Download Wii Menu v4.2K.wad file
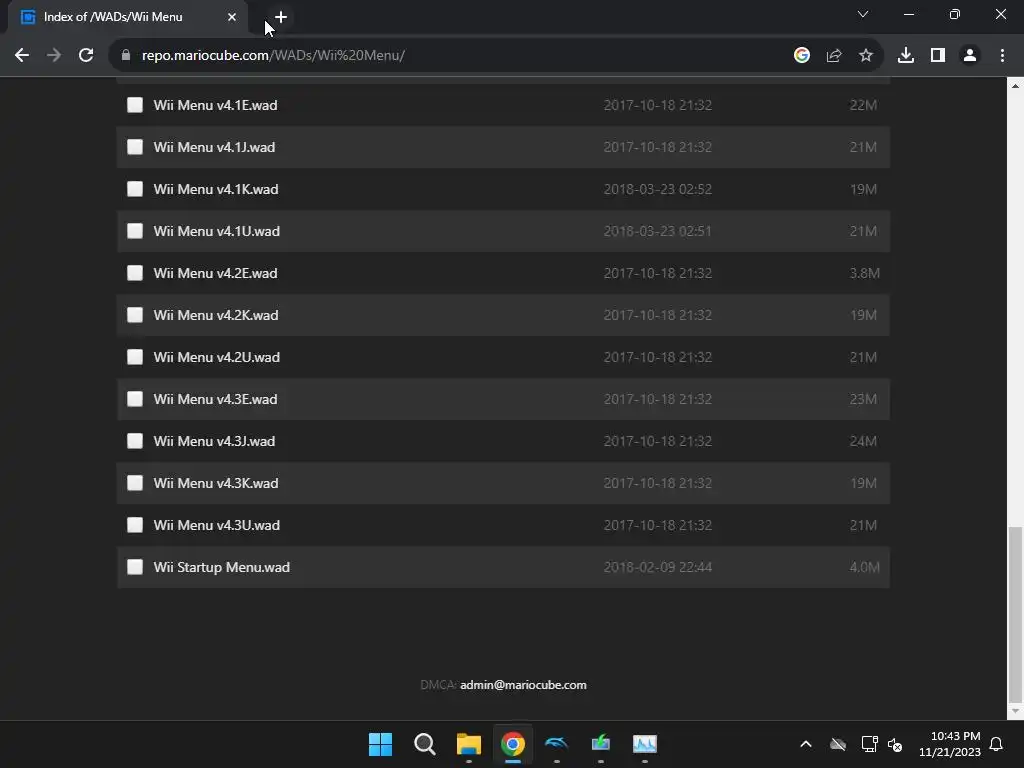The image size is (1024, 768). pyautogui.click(x=216, y=315)
